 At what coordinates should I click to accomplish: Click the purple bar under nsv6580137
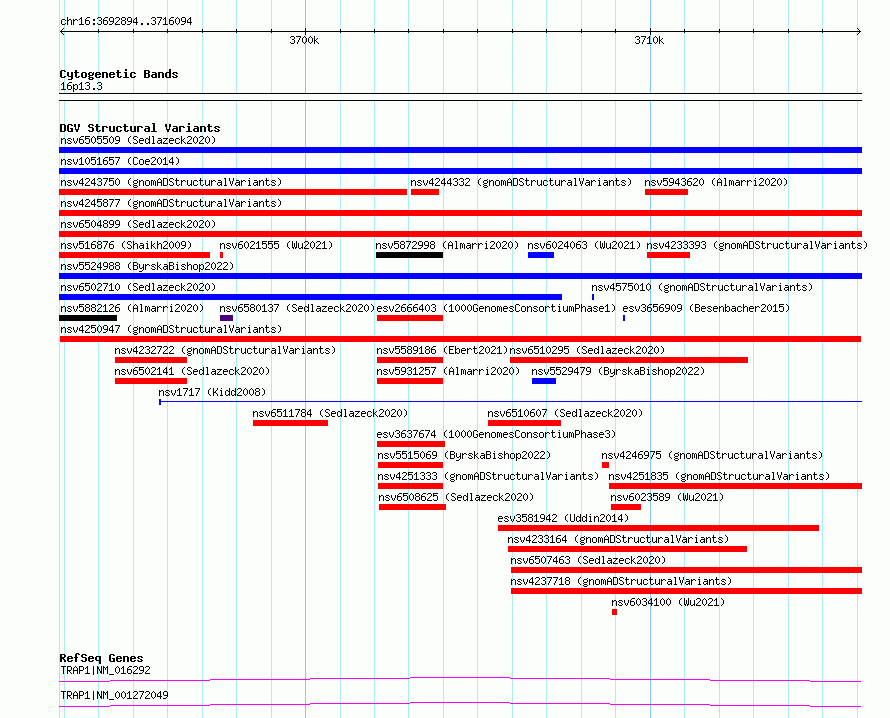226,318
